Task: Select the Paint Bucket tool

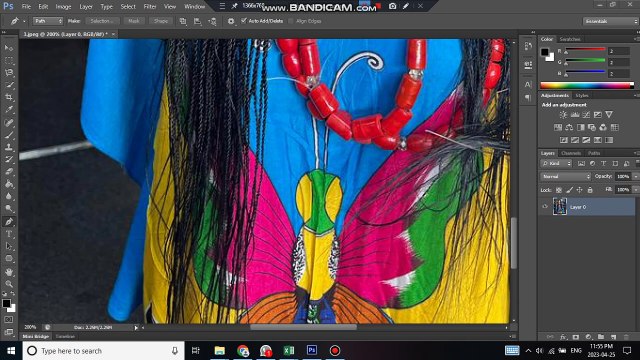Action: pos(9,184)
